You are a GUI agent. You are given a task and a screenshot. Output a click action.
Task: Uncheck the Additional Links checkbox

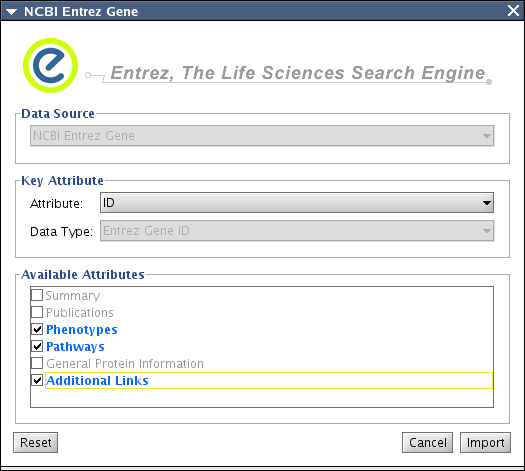point(37,380)
